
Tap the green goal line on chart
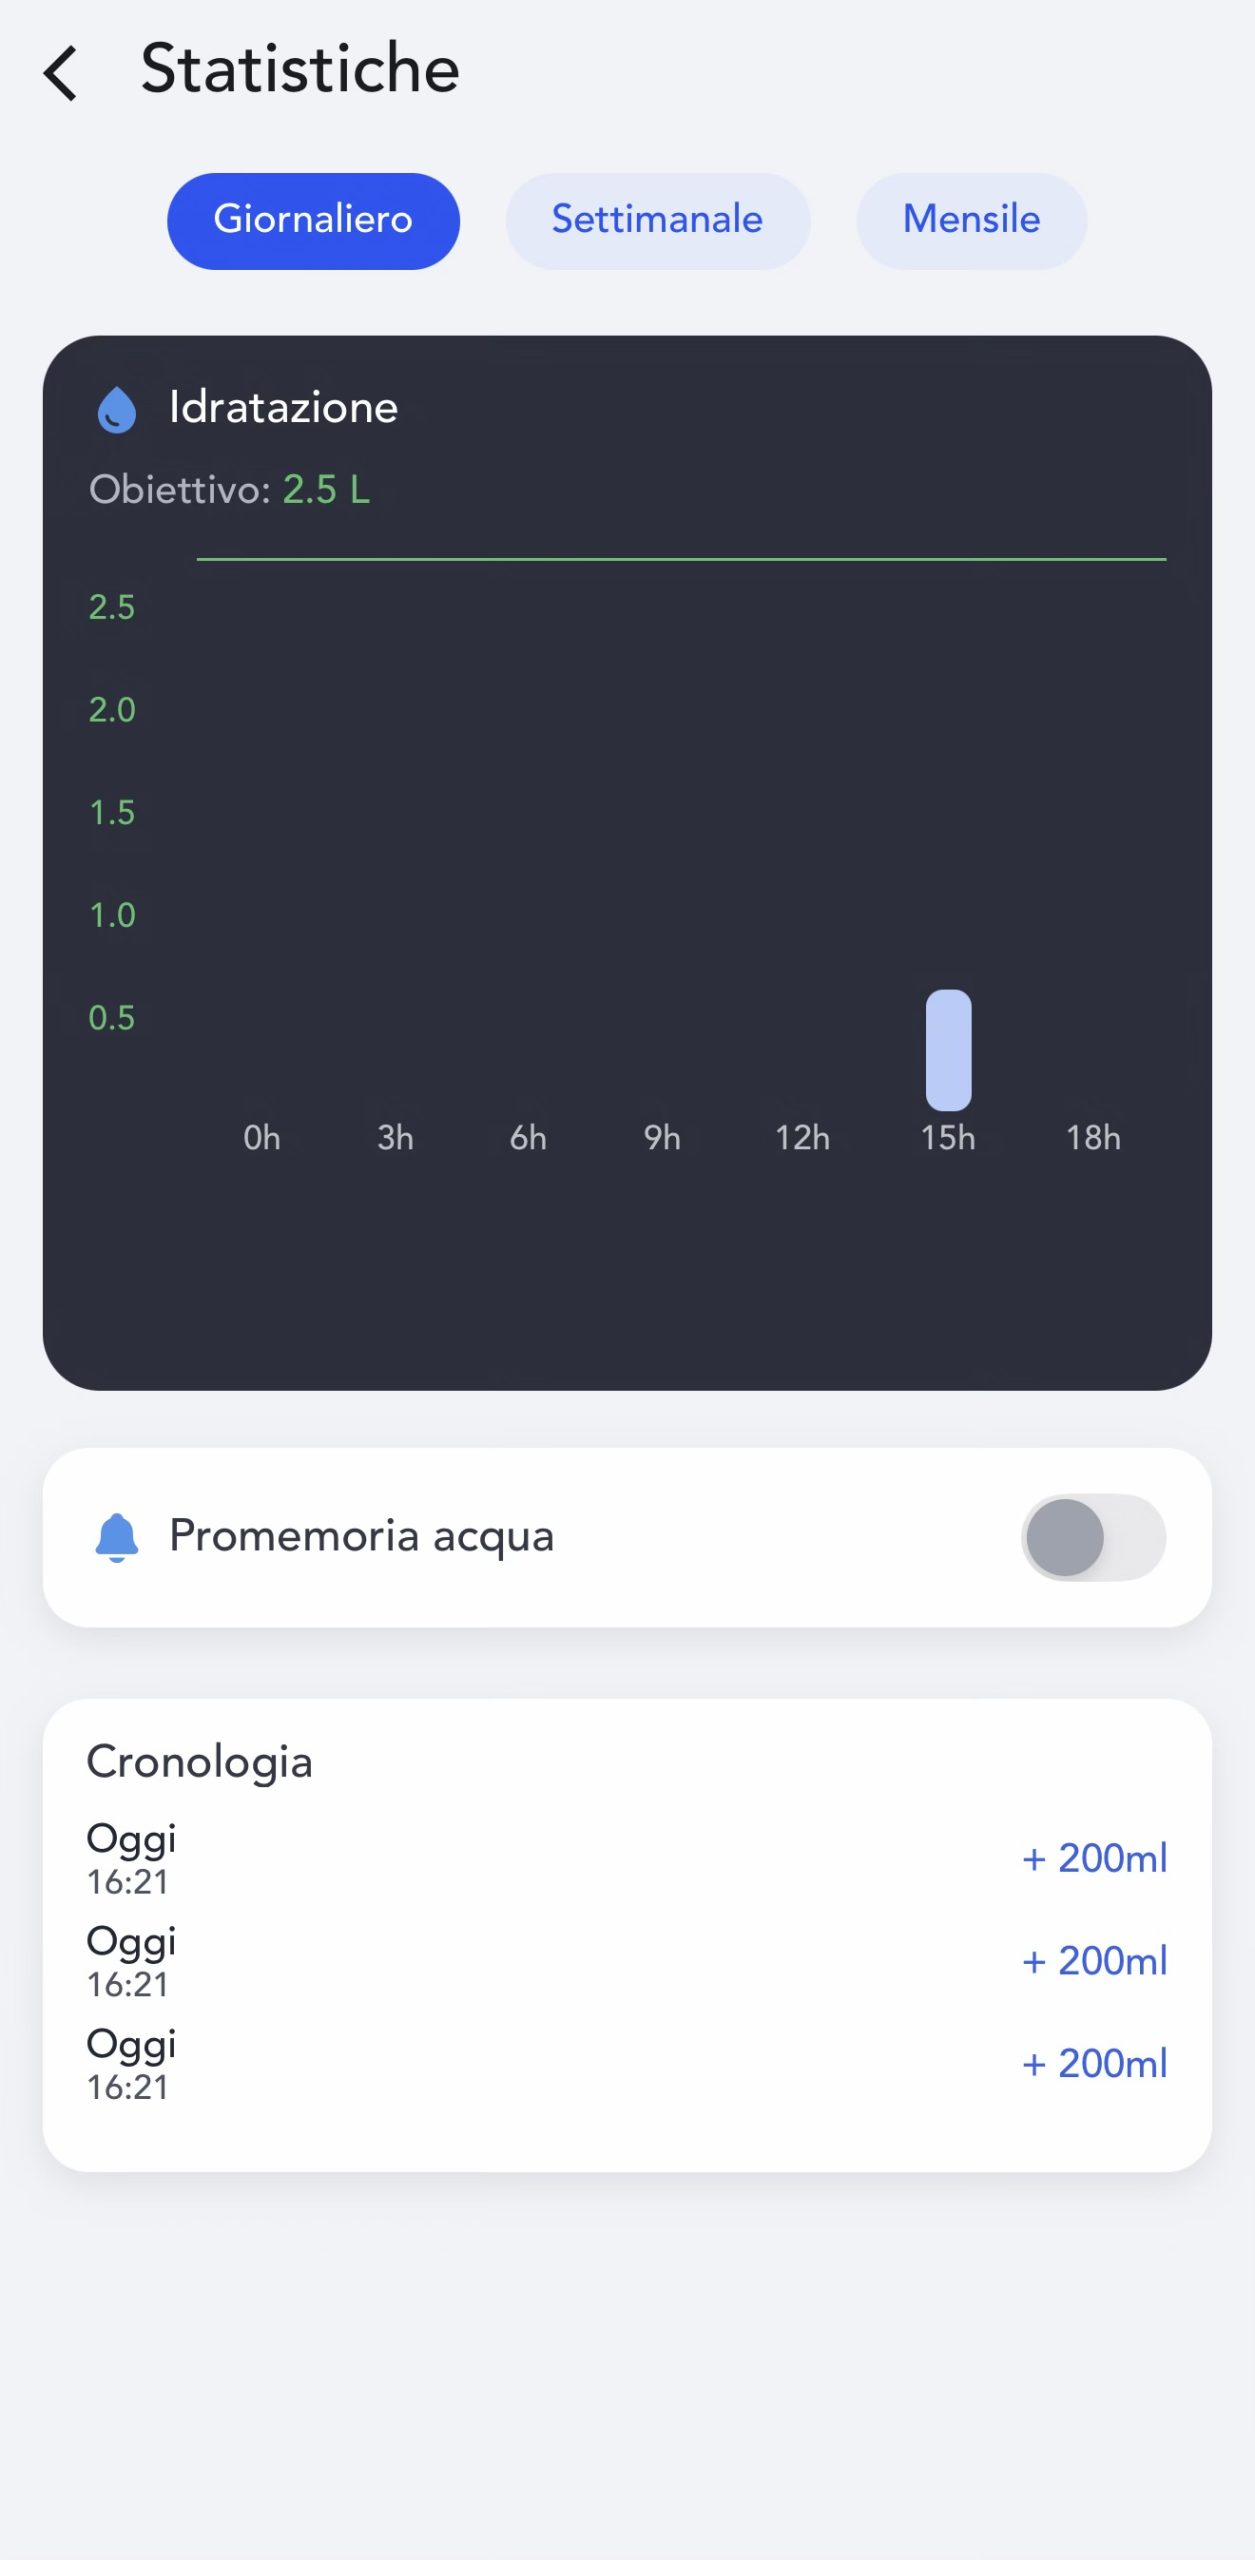point(680,559)
